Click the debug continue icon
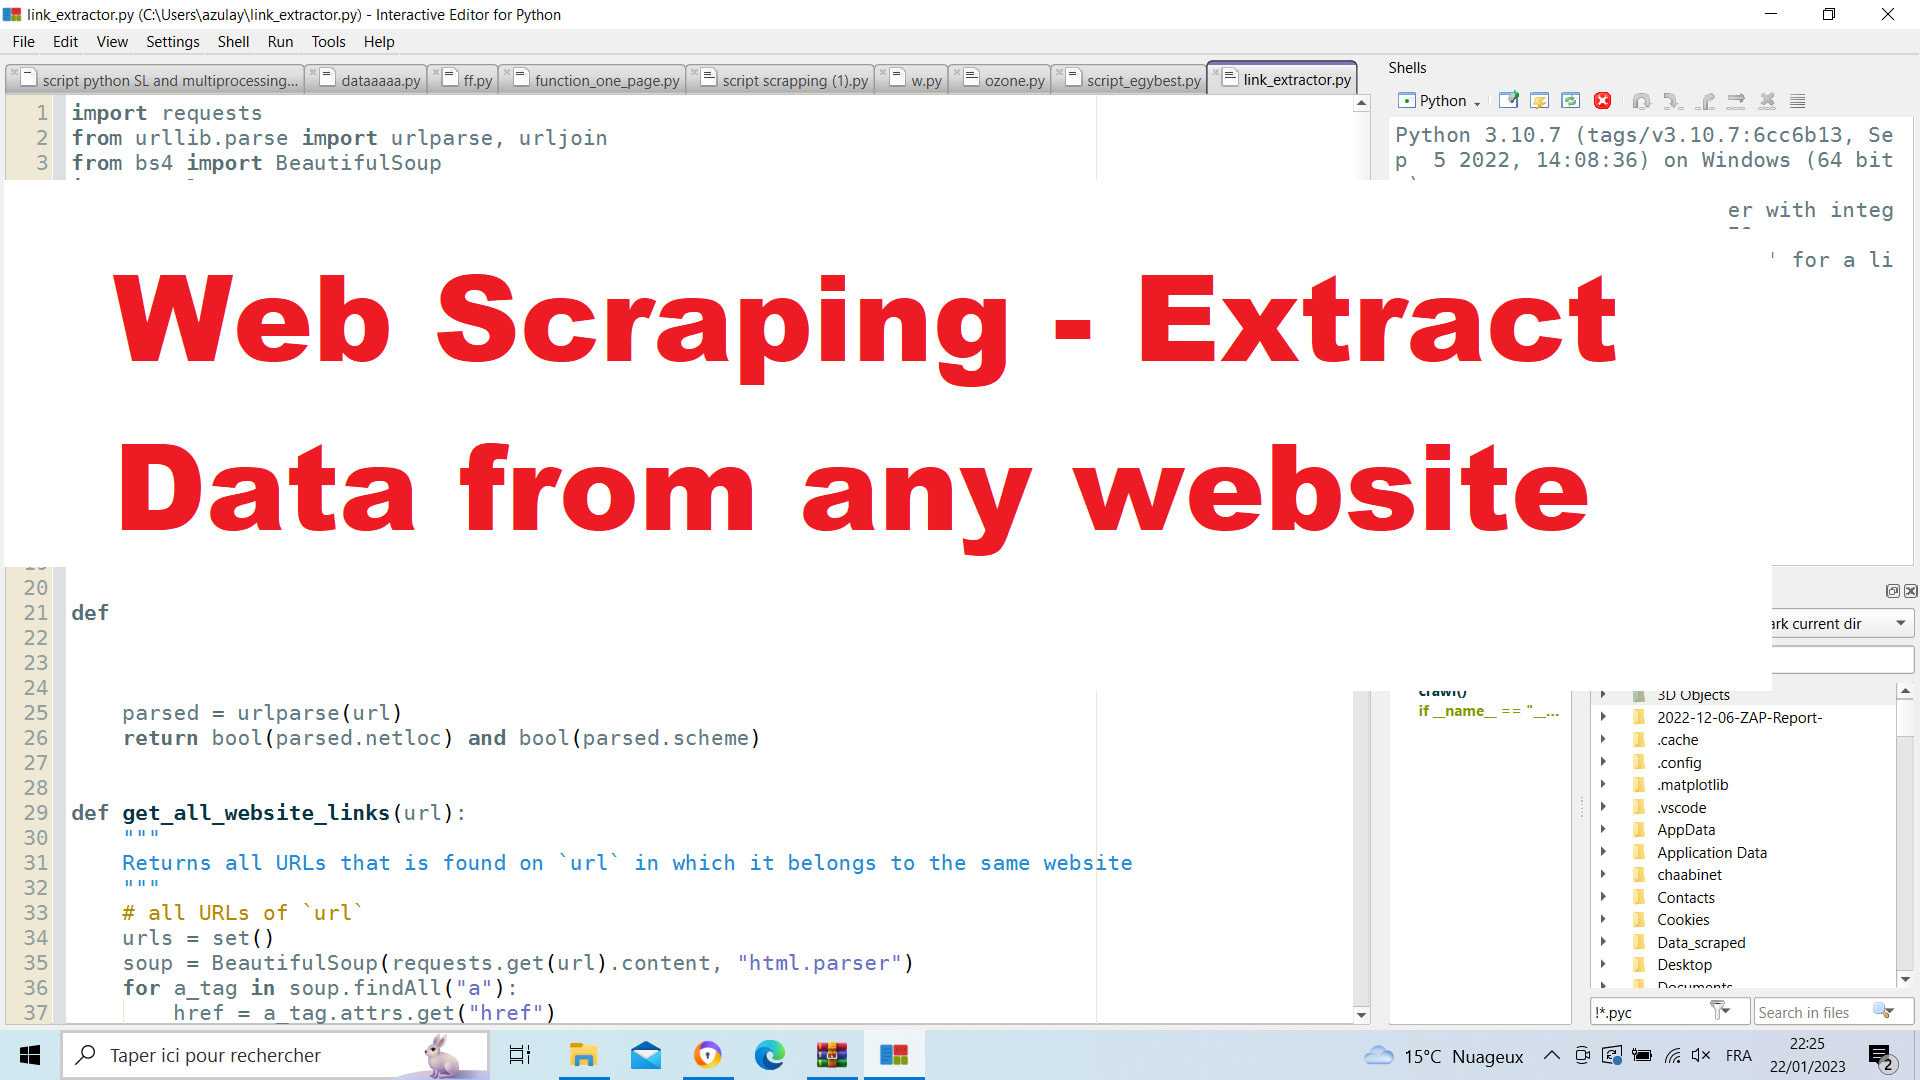 [1641, 101]
